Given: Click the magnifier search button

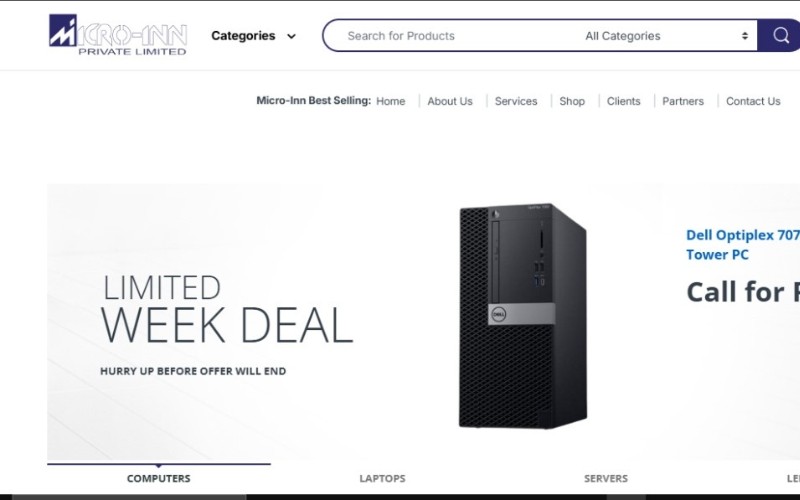Looking at the screenshot, I should click(x=779, y=35).
